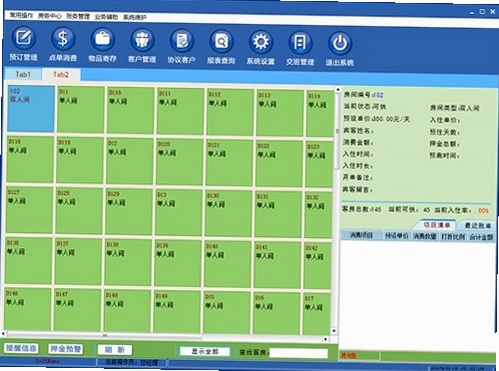Click 当前操作员 总经理 status text
499x371 pixels.
point(131,362)
